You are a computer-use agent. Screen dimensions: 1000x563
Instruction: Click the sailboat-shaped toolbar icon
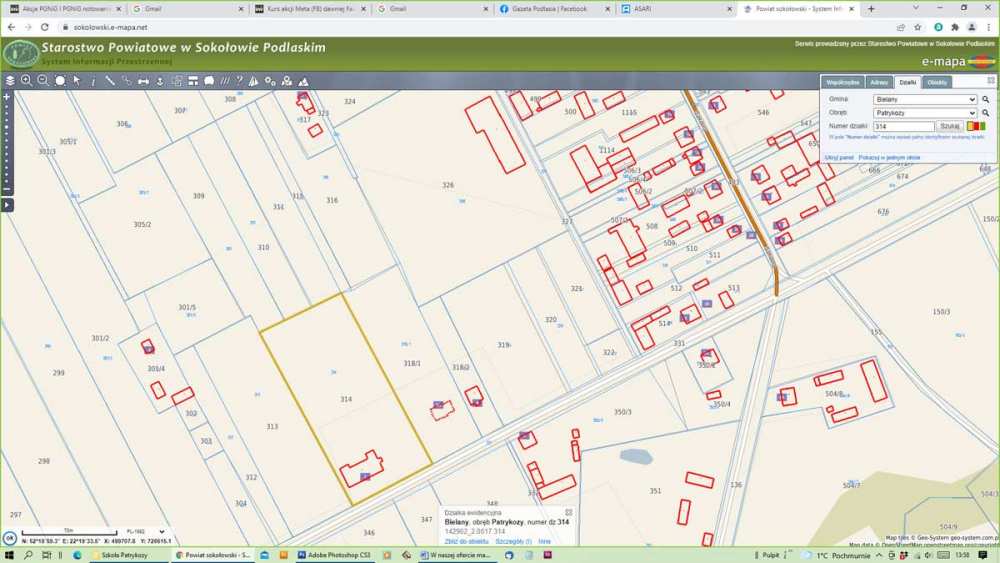coord(254,81)
